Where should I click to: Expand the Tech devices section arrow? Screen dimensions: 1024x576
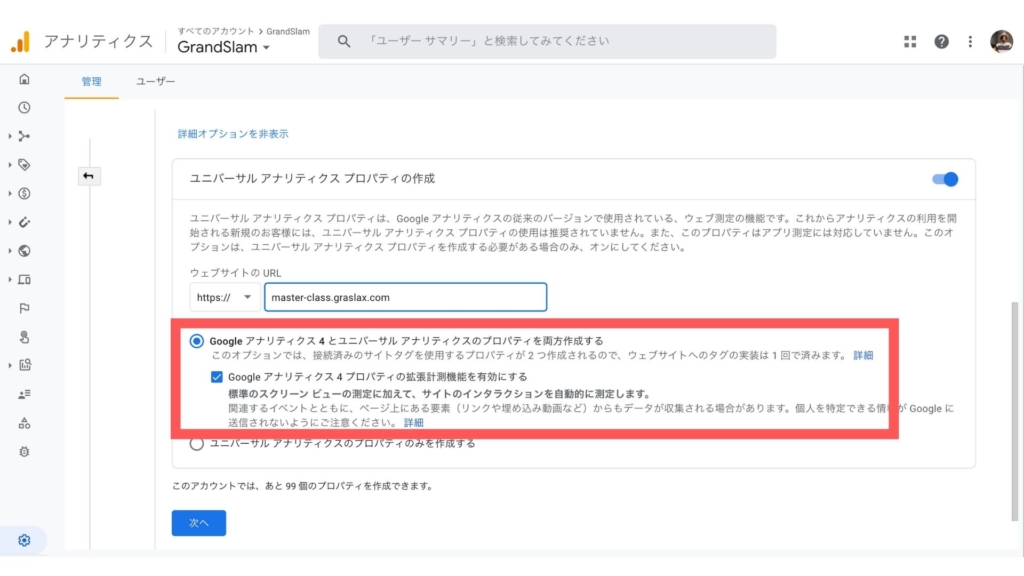pos(10,280)
